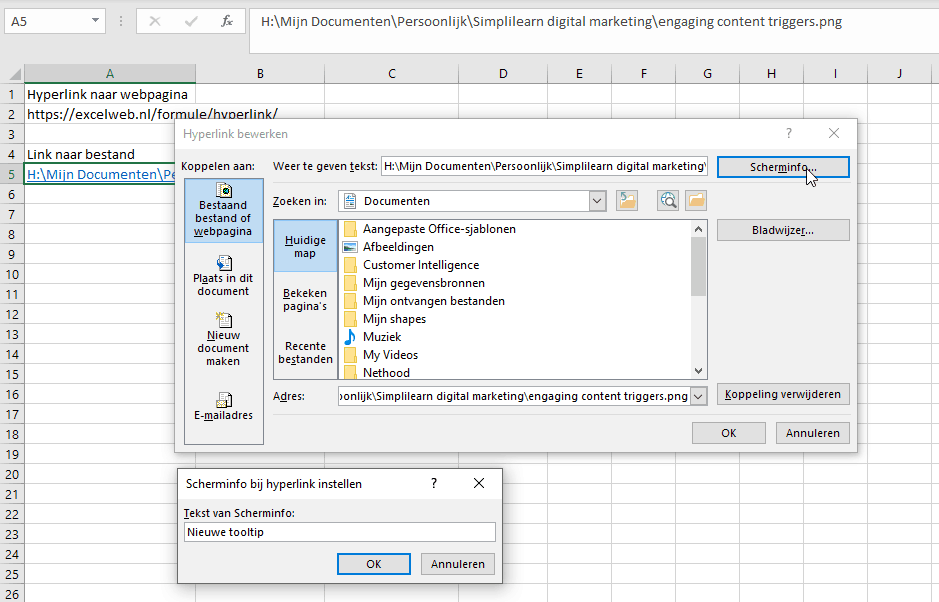Image resolution: width=939 pixels, height=602 pixels.
Task: Select 'Bestaand bestand of webpagina' link option
Action: [224, 210]
